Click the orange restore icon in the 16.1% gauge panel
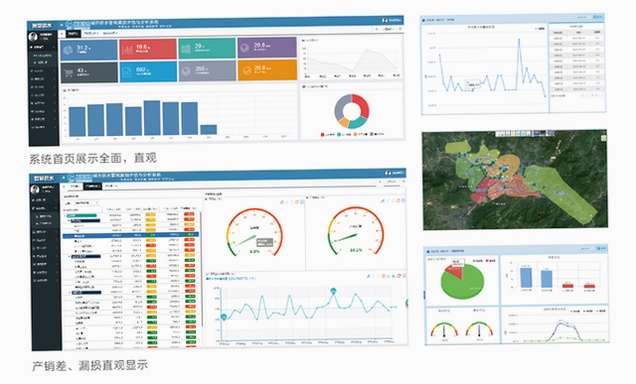 pos(398,201)
